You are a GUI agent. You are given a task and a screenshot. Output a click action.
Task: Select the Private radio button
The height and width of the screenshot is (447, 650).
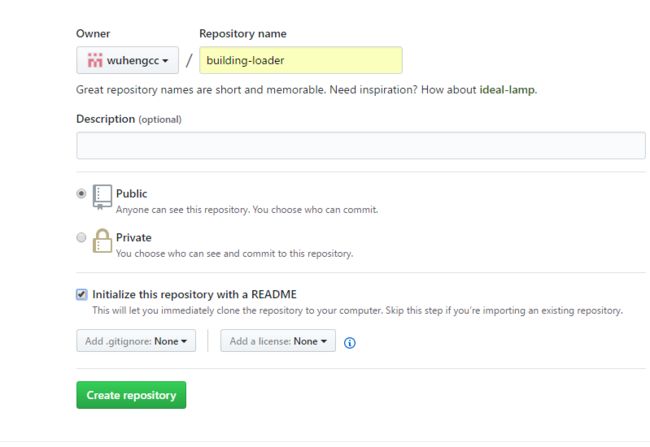81,237
